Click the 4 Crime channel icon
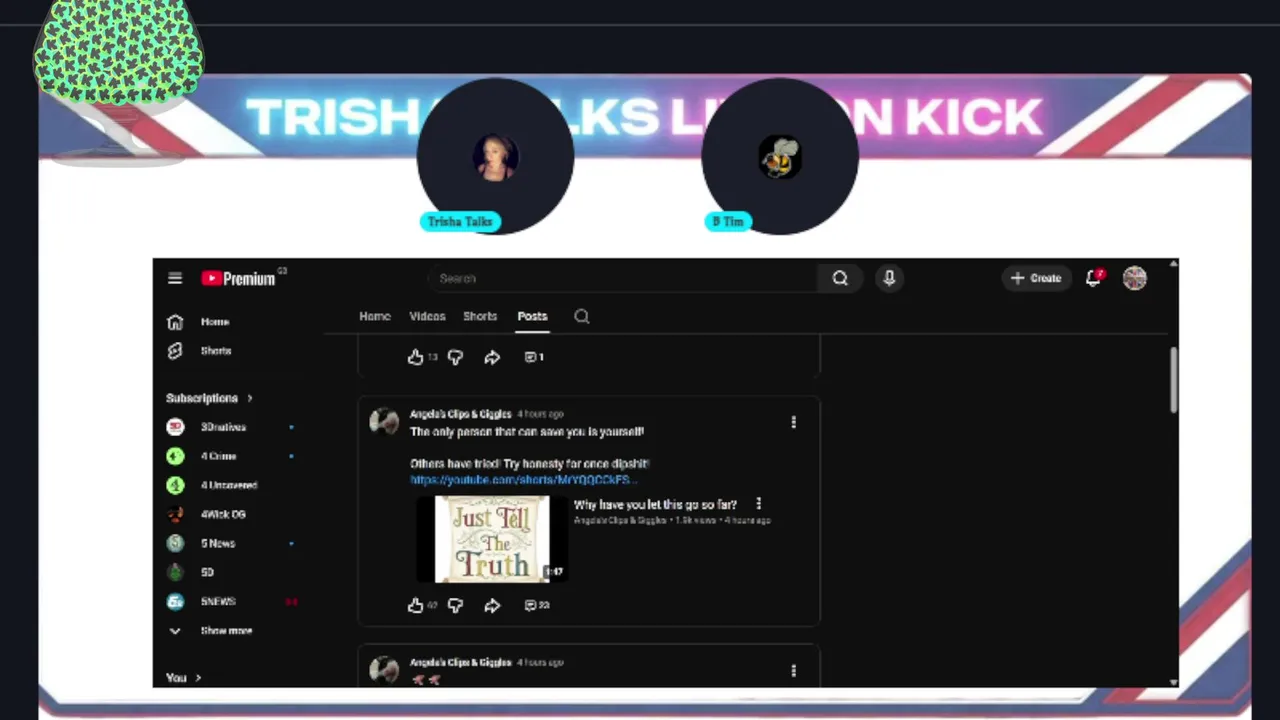Image resolution: width=1280 pixels, height=720 pixels. coord(175,456)
